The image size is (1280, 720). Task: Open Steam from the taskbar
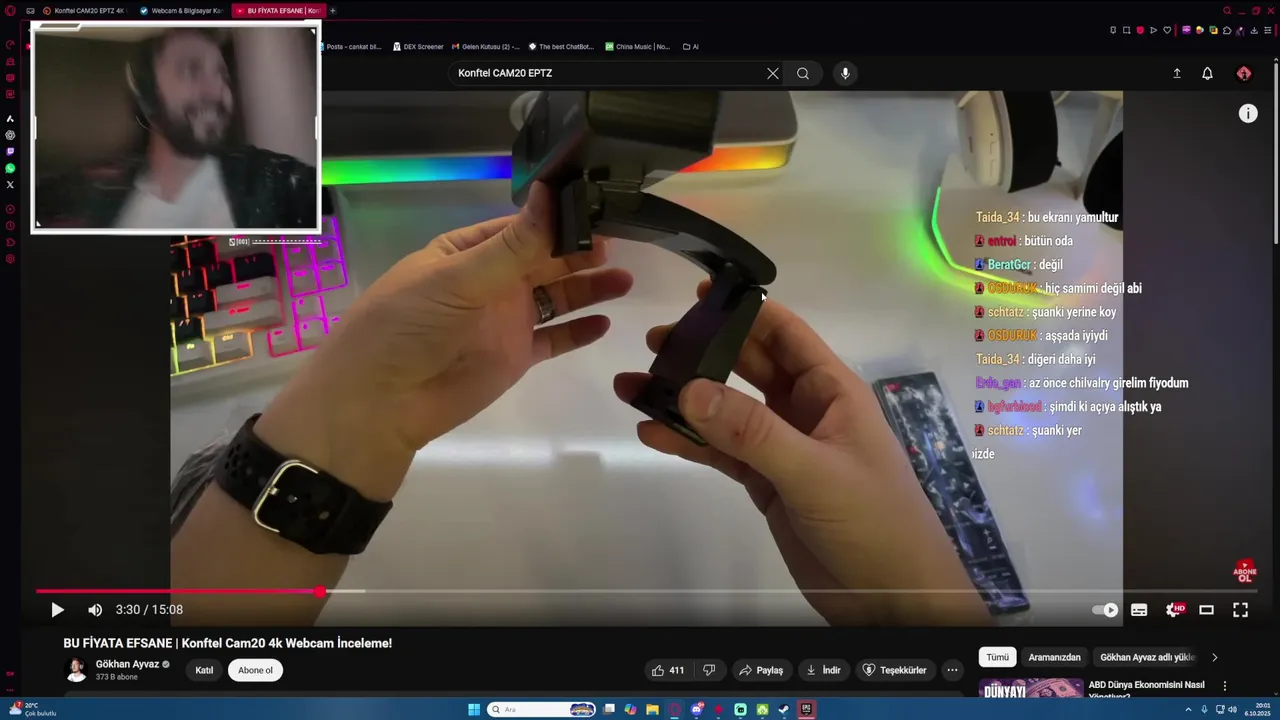pyautogui.click(x=784, y=710)
